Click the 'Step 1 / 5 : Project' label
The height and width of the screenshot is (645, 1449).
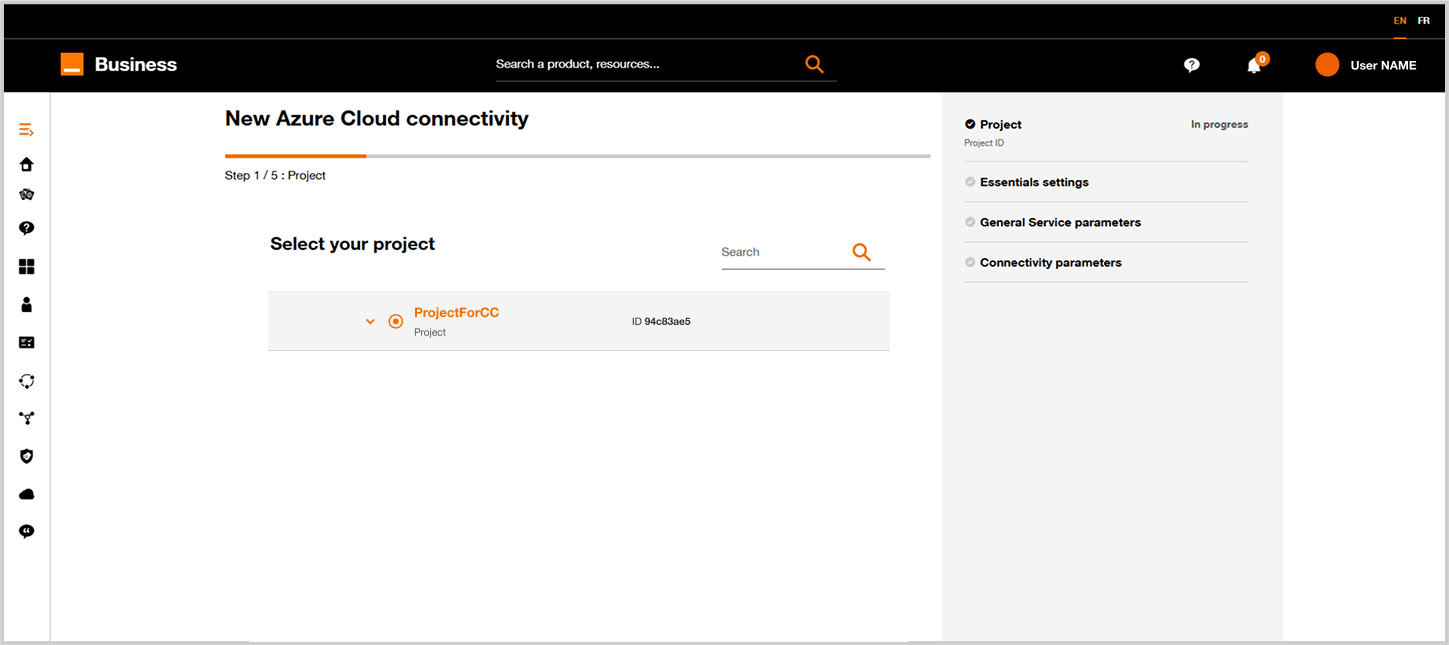click(275, 176)
